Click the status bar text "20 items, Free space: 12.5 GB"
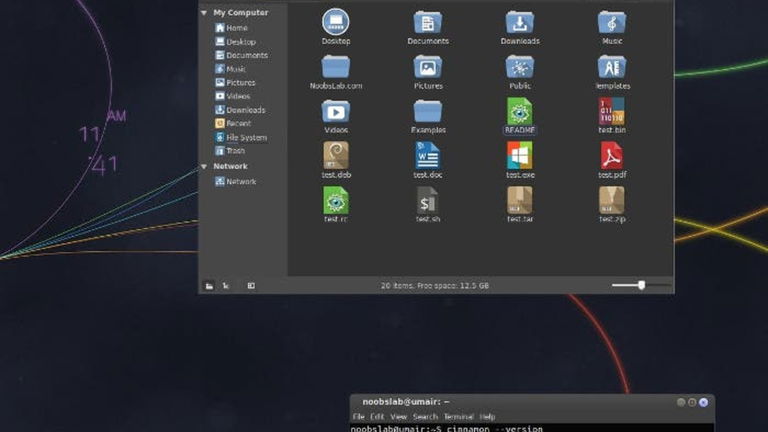The height and width of the screenshot is (432, 768). pyautogui.click(x=434, y=286)
